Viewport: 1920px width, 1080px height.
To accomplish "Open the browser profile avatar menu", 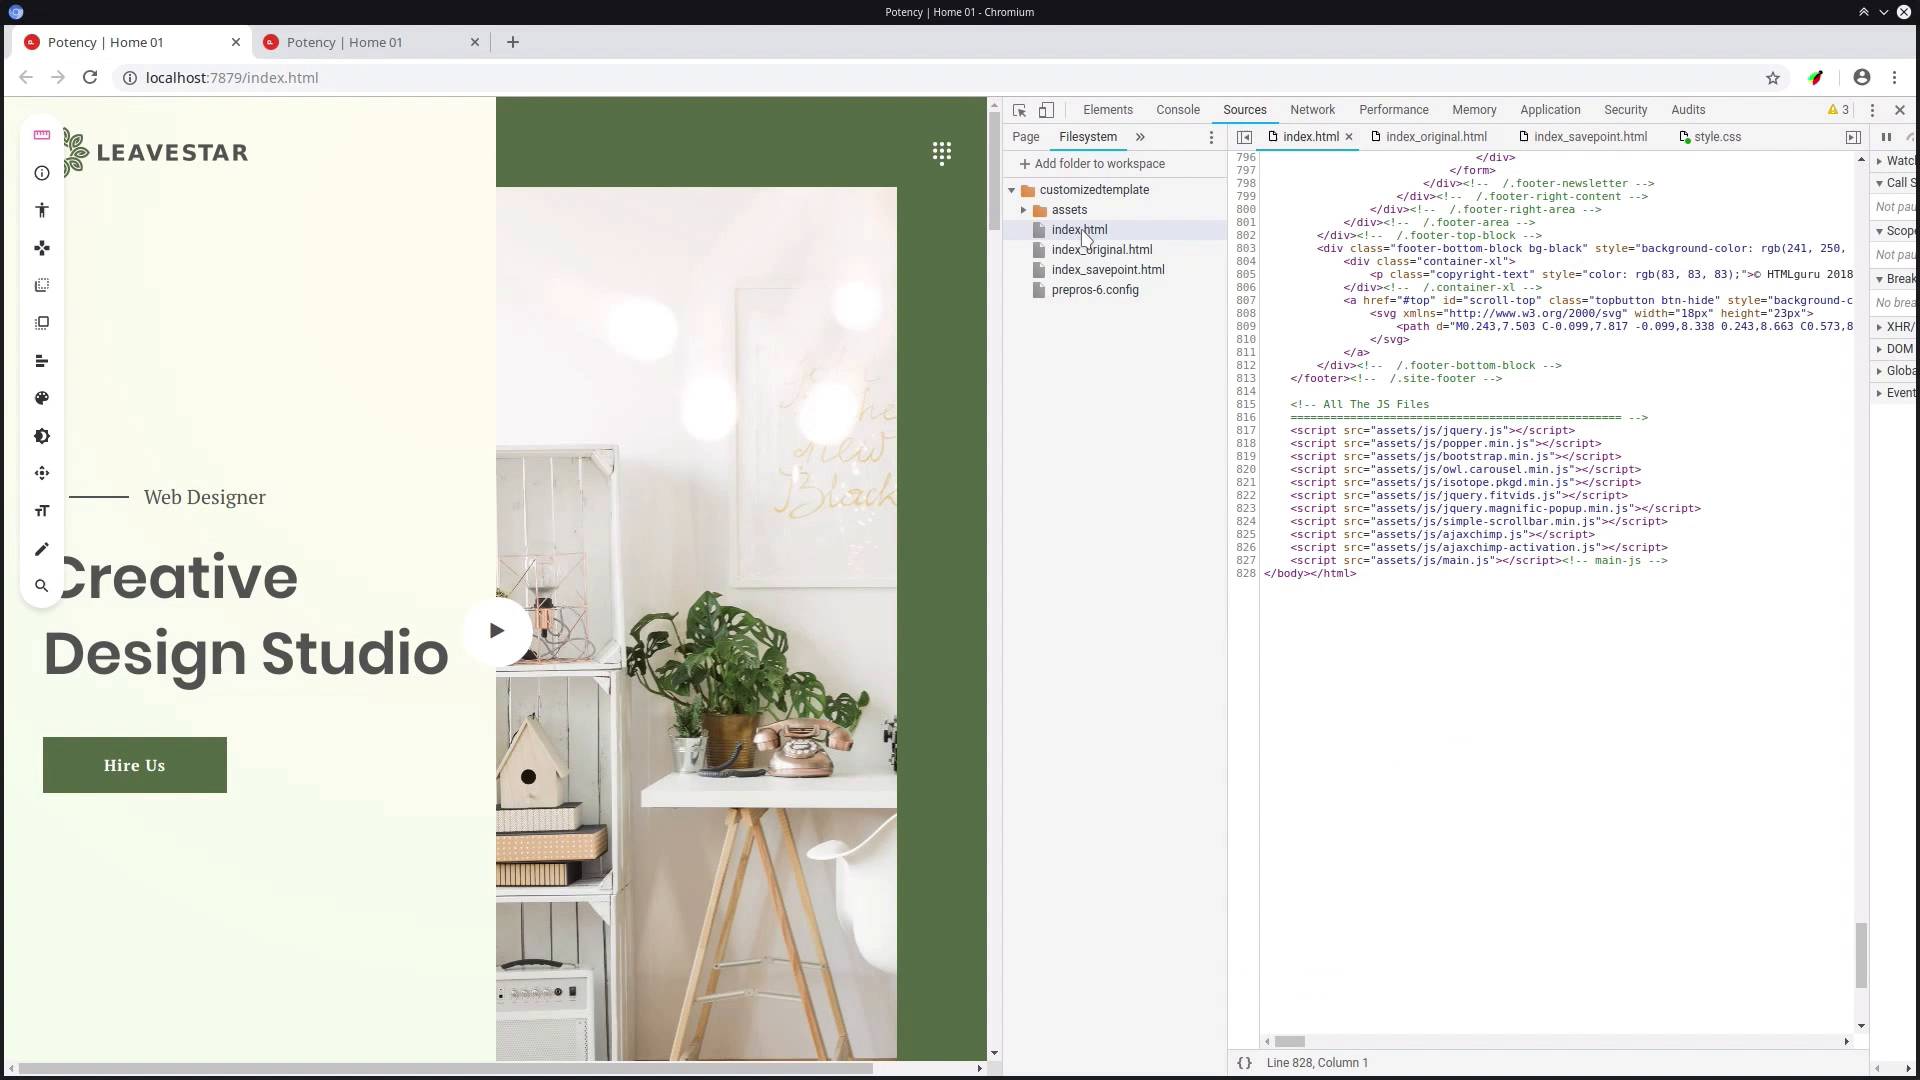I will (1861, 77).
